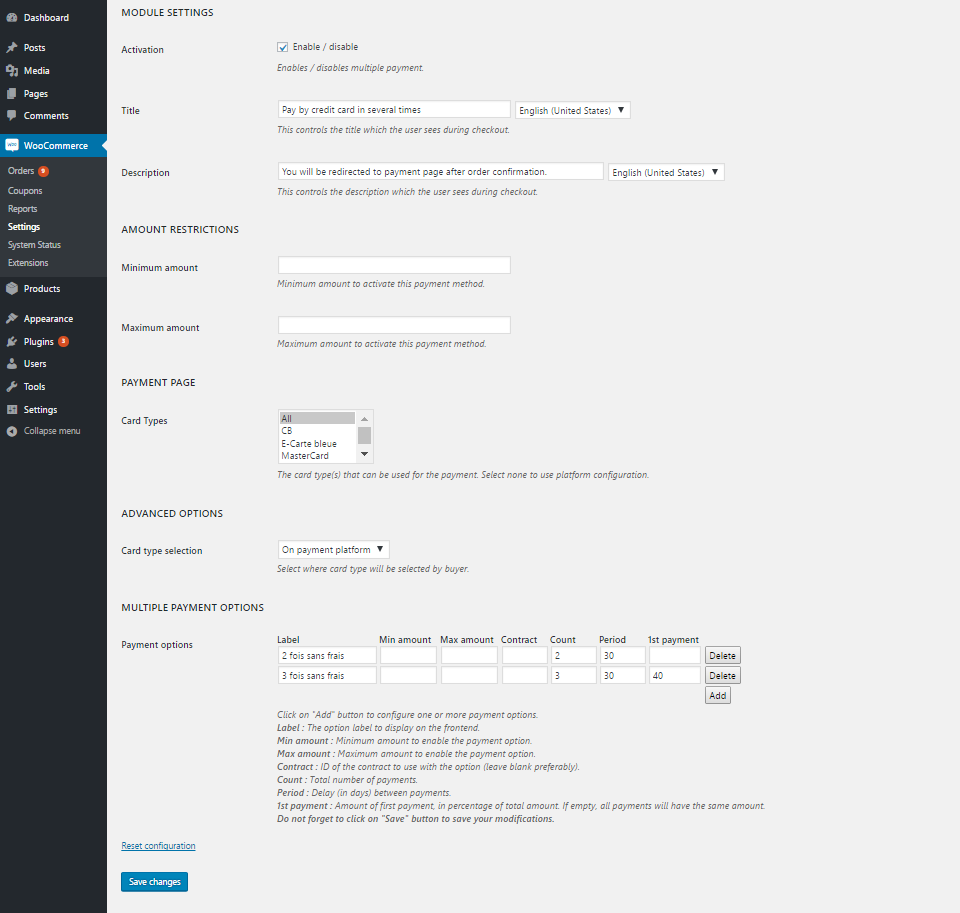Open the Extensions submenu item

[28, 263]
